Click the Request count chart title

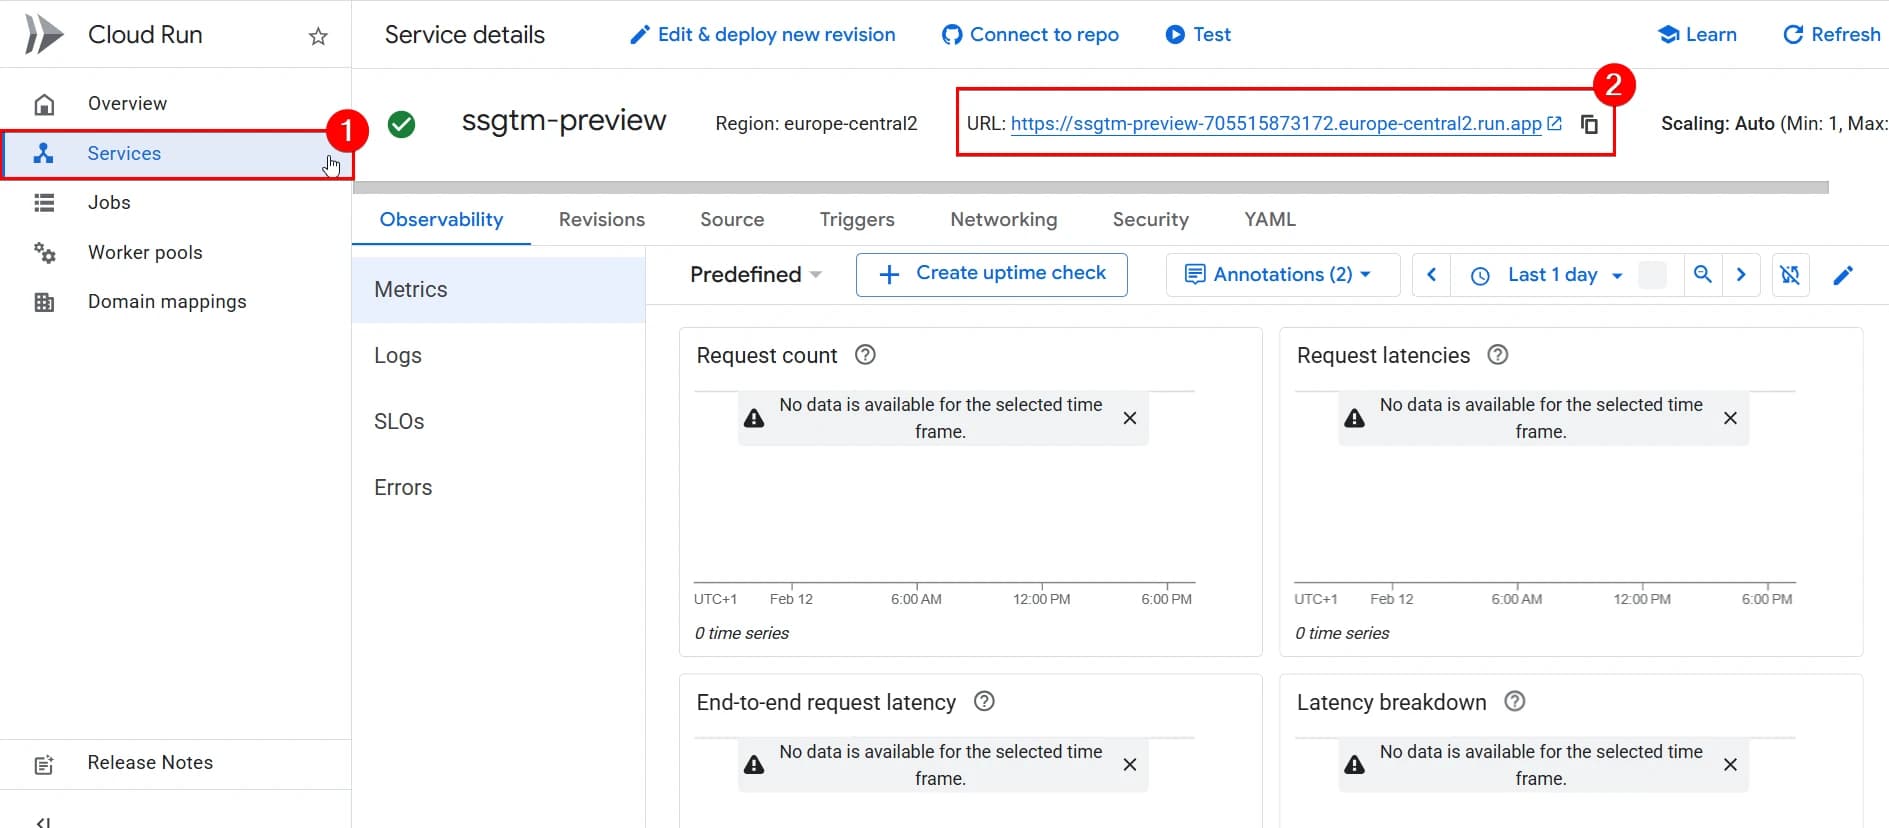coord(767,356)
